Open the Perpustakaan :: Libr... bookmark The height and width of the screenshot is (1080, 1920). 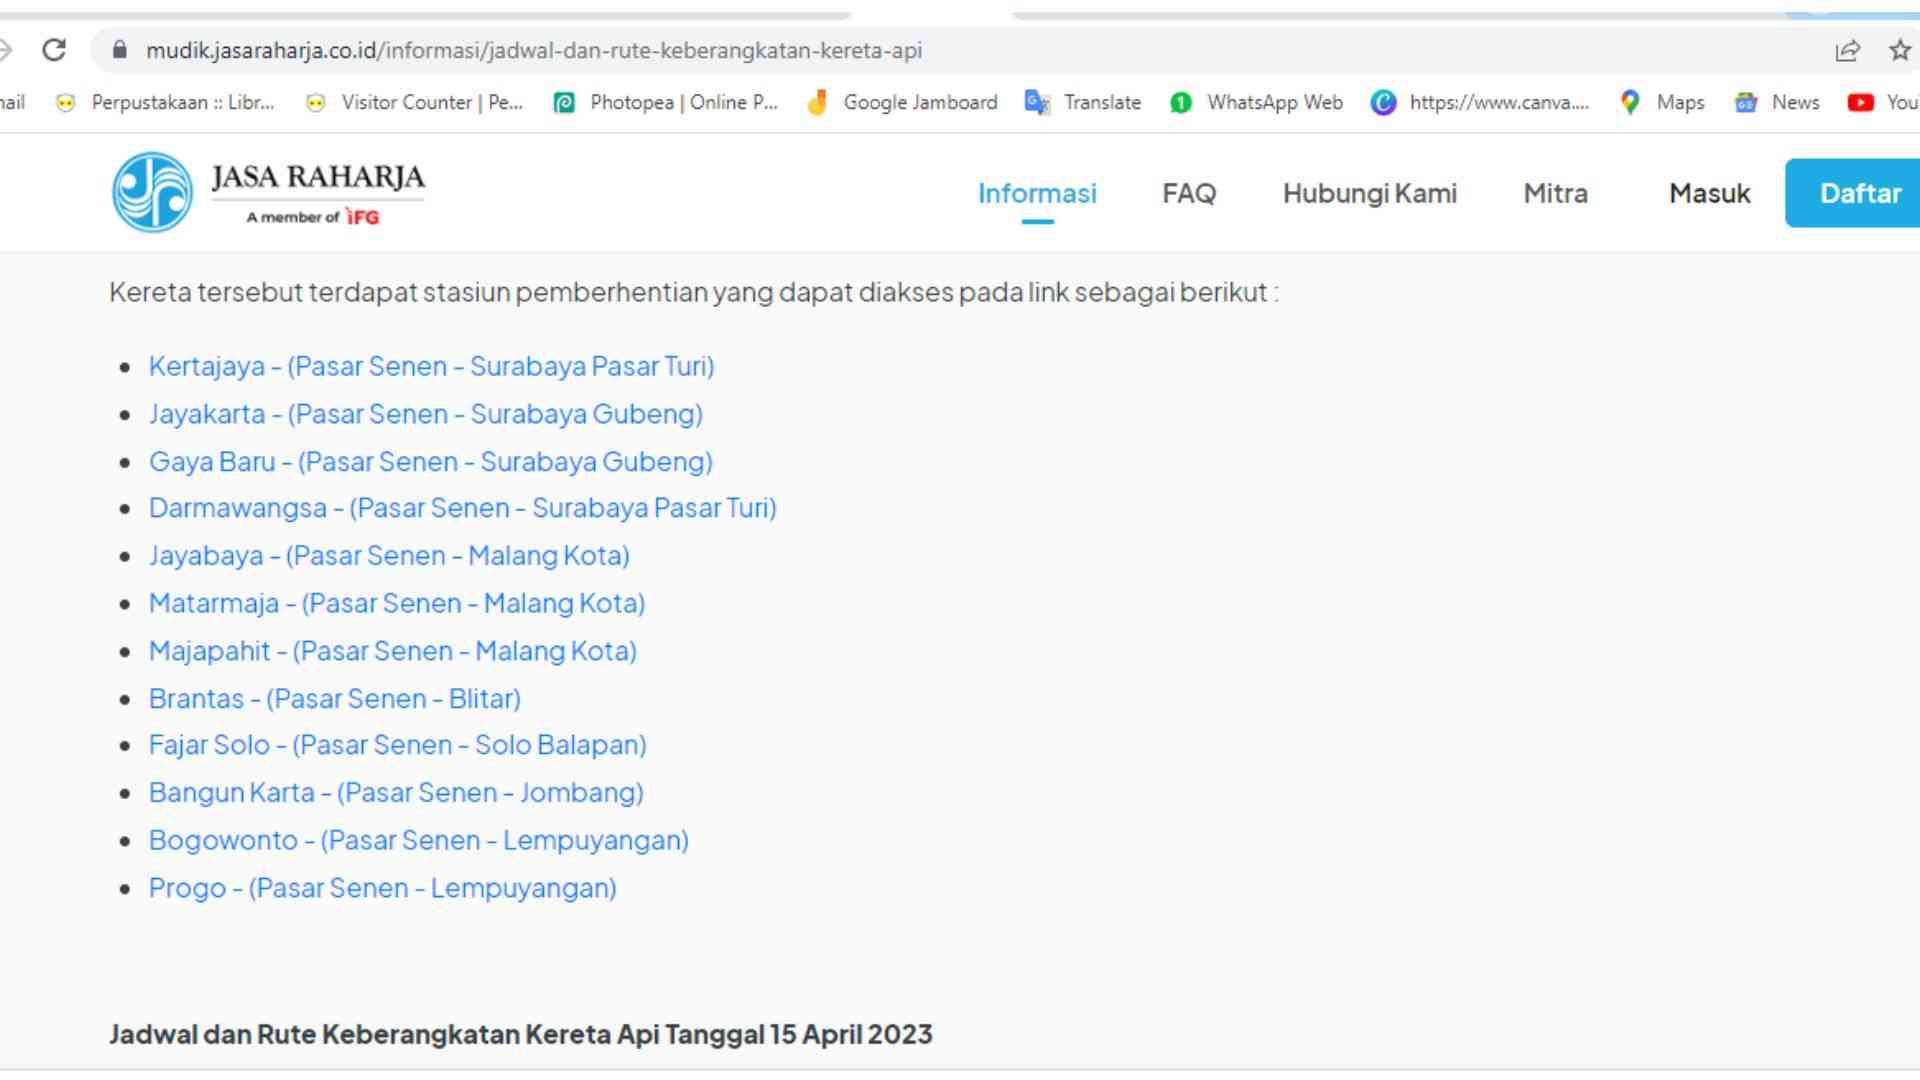tap(165, 102)
